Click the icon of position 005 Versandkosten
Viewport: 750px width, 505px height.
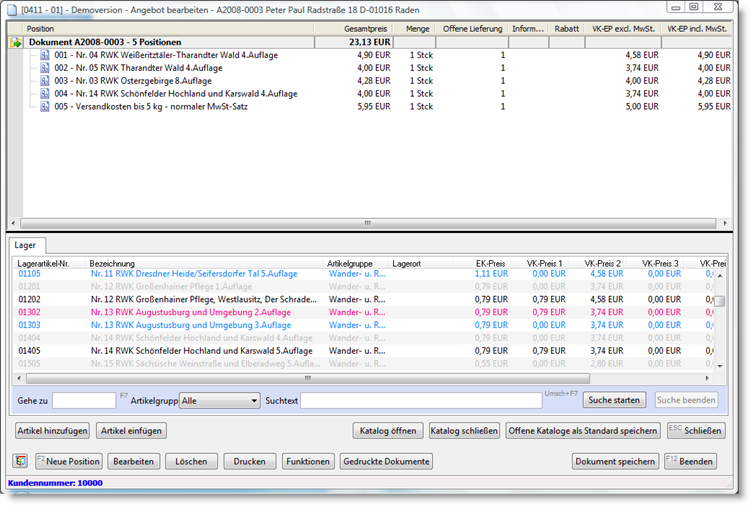45,107
